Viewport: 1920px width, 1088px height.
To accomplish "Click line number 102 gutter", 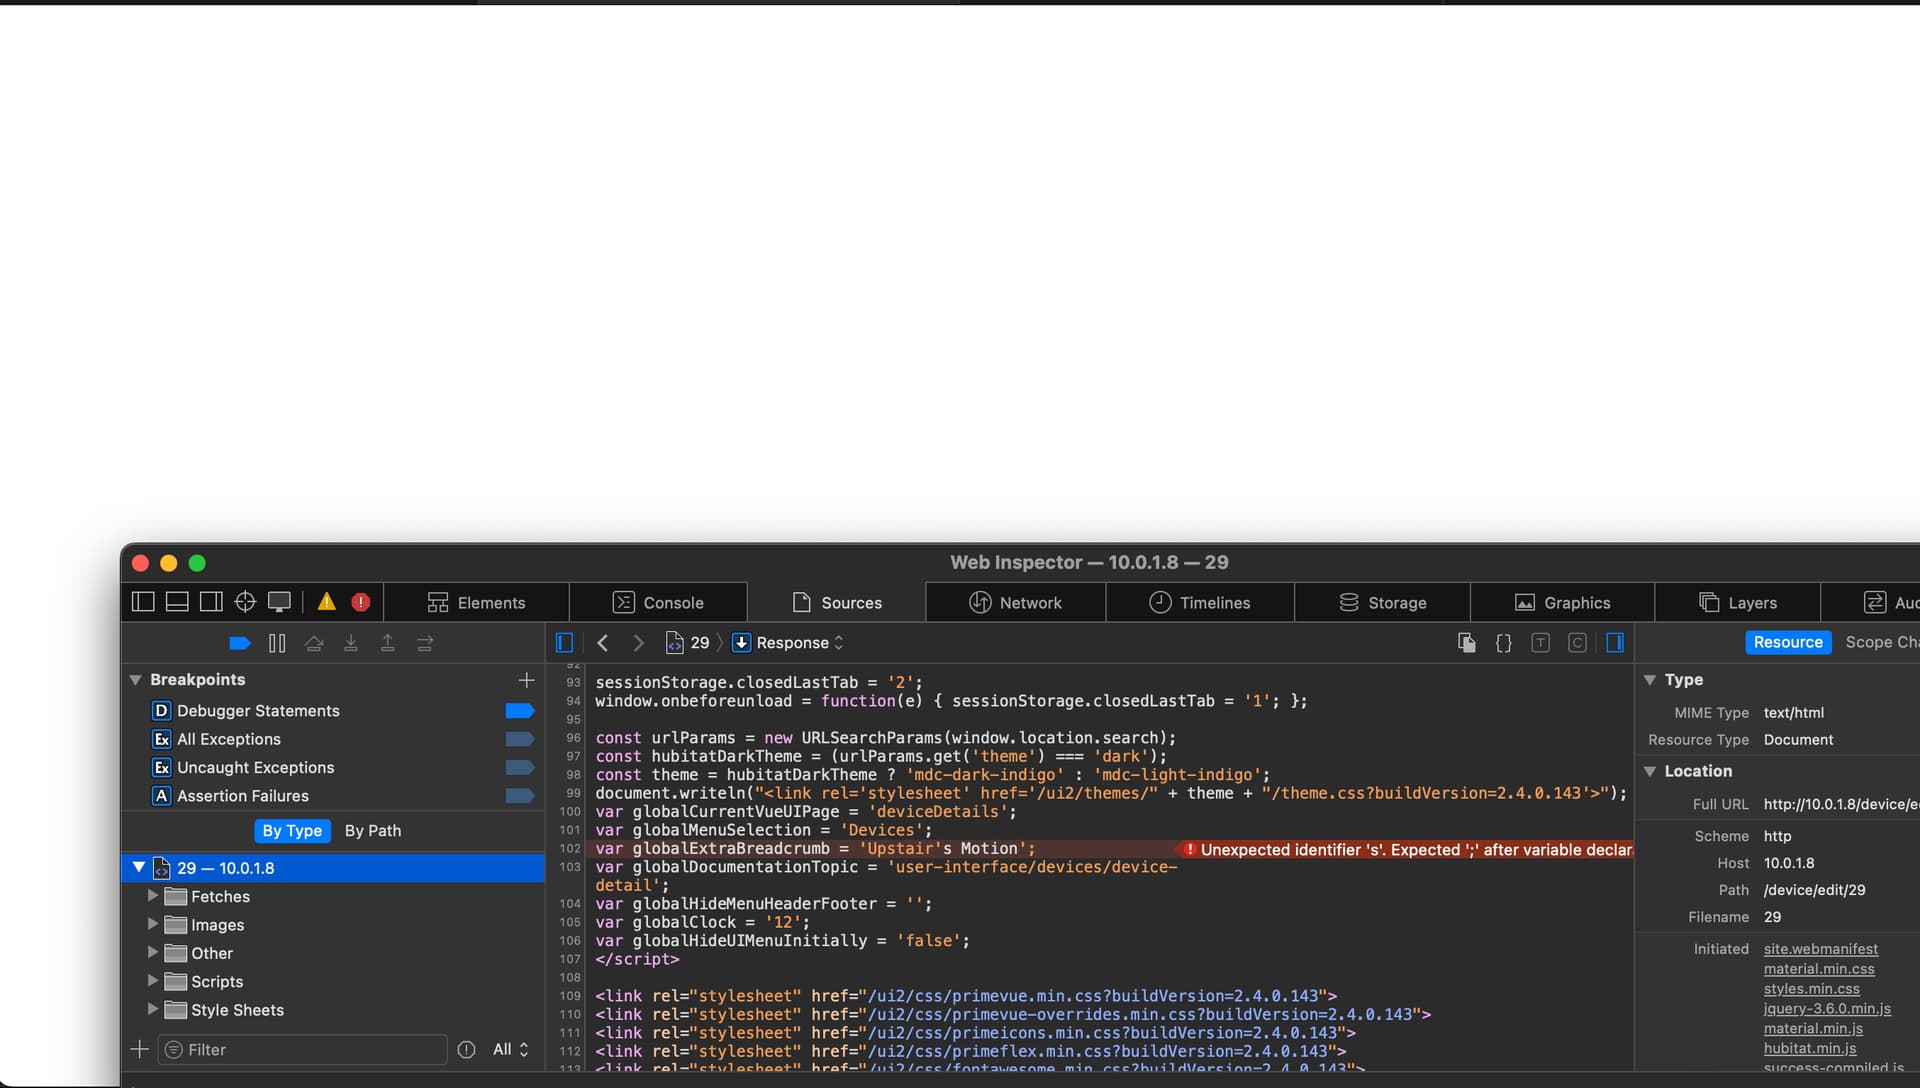I will 570,848.
